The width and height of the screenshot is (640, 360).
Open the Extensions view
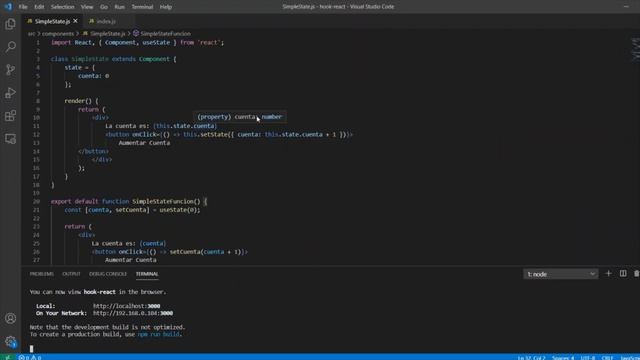[11, 116]
